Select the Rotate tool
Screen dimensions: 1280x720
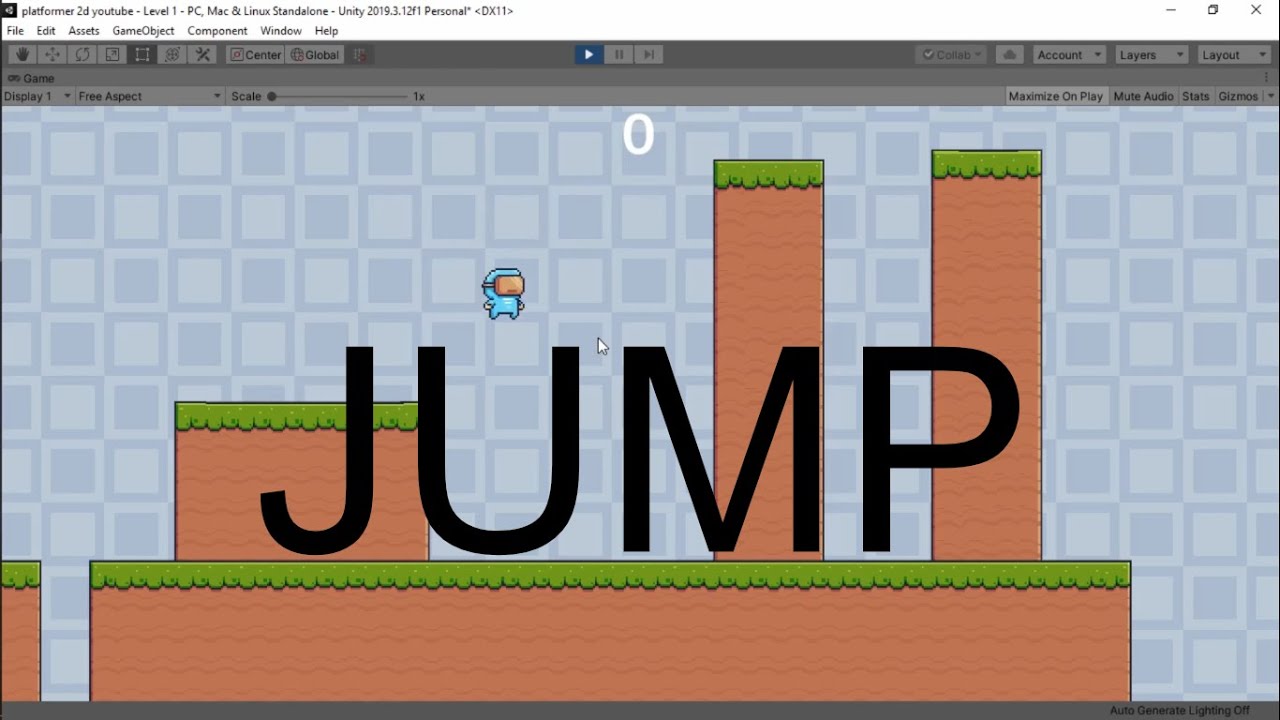pyautogui.click(x=82, y=55)
